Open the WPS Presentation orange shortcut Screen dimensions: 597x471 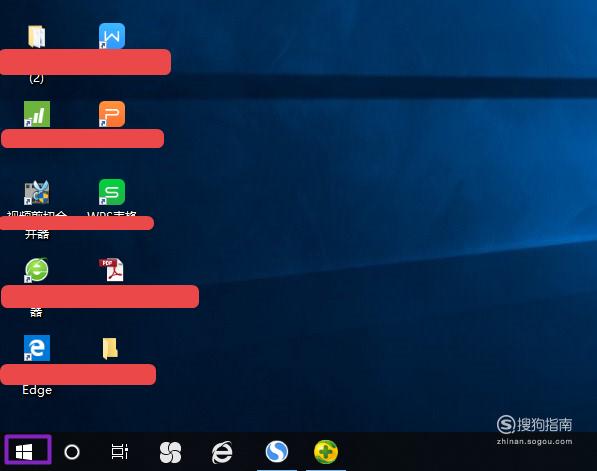tap(112, 114)
